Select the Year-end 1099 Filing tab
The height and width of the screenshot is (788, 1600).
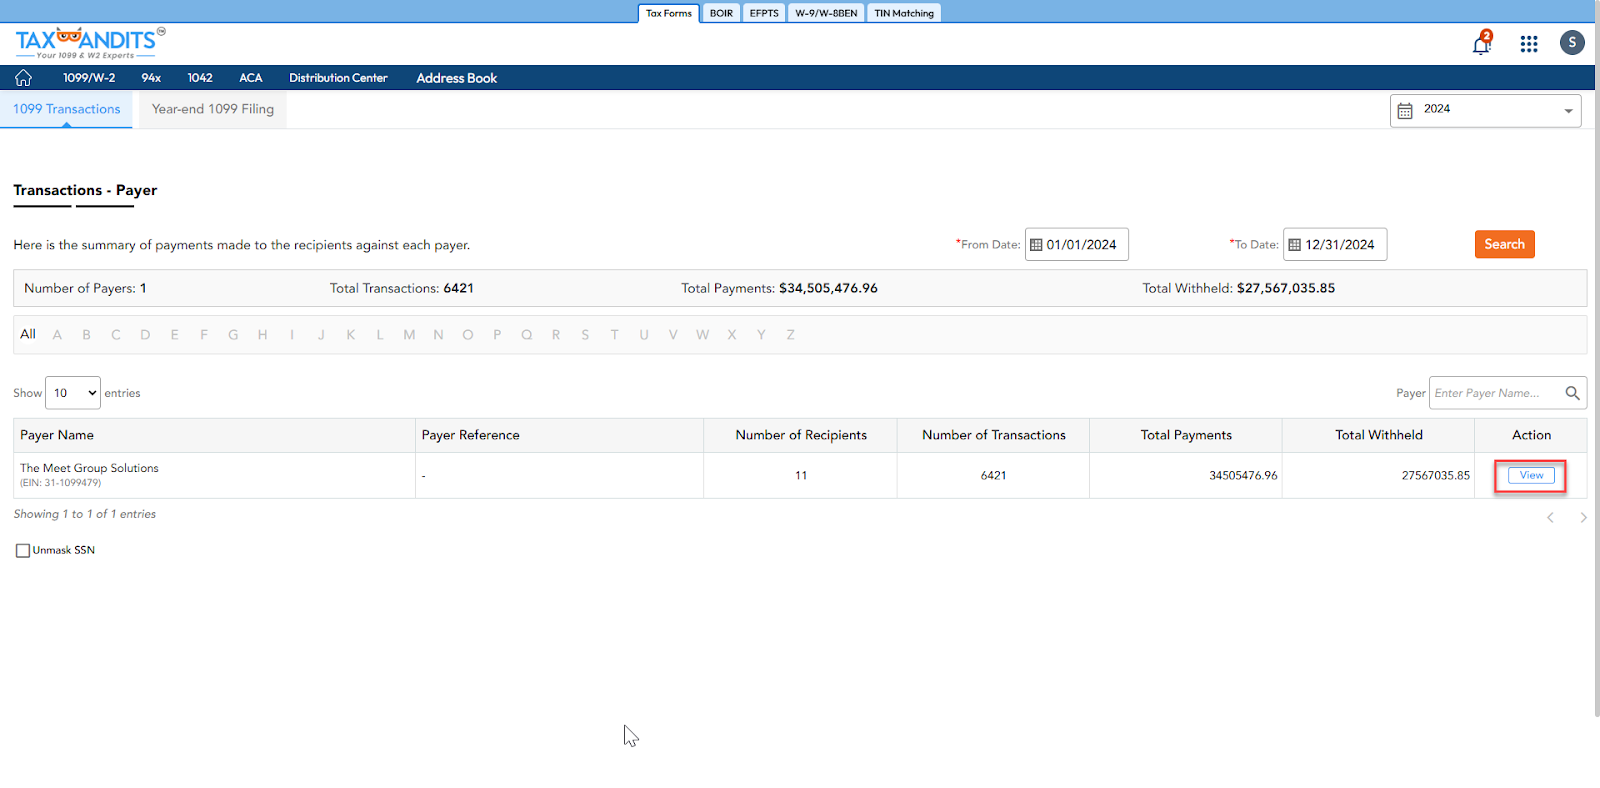212,109
